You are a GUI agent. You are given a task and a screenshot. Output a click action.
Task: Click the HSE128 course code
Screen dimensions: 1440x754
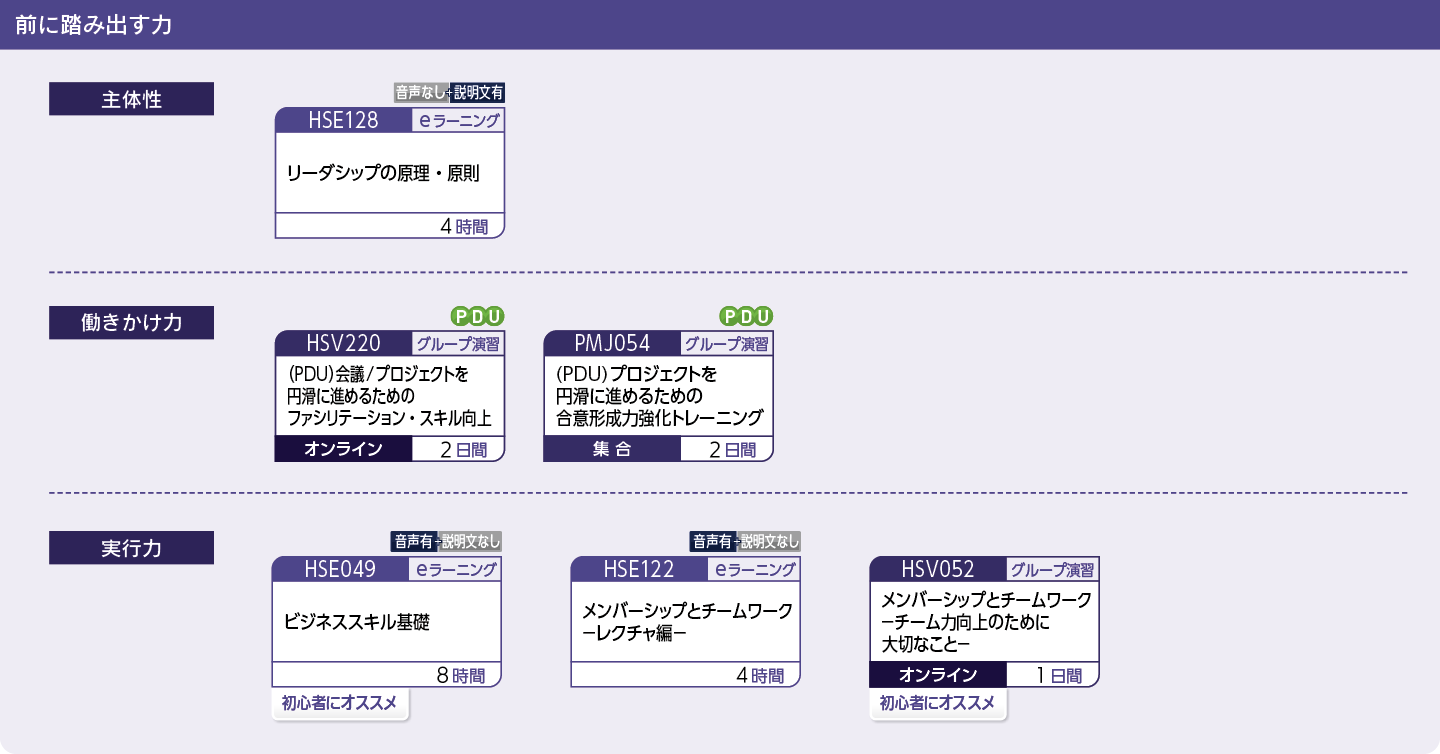click(x=344, y=120)
